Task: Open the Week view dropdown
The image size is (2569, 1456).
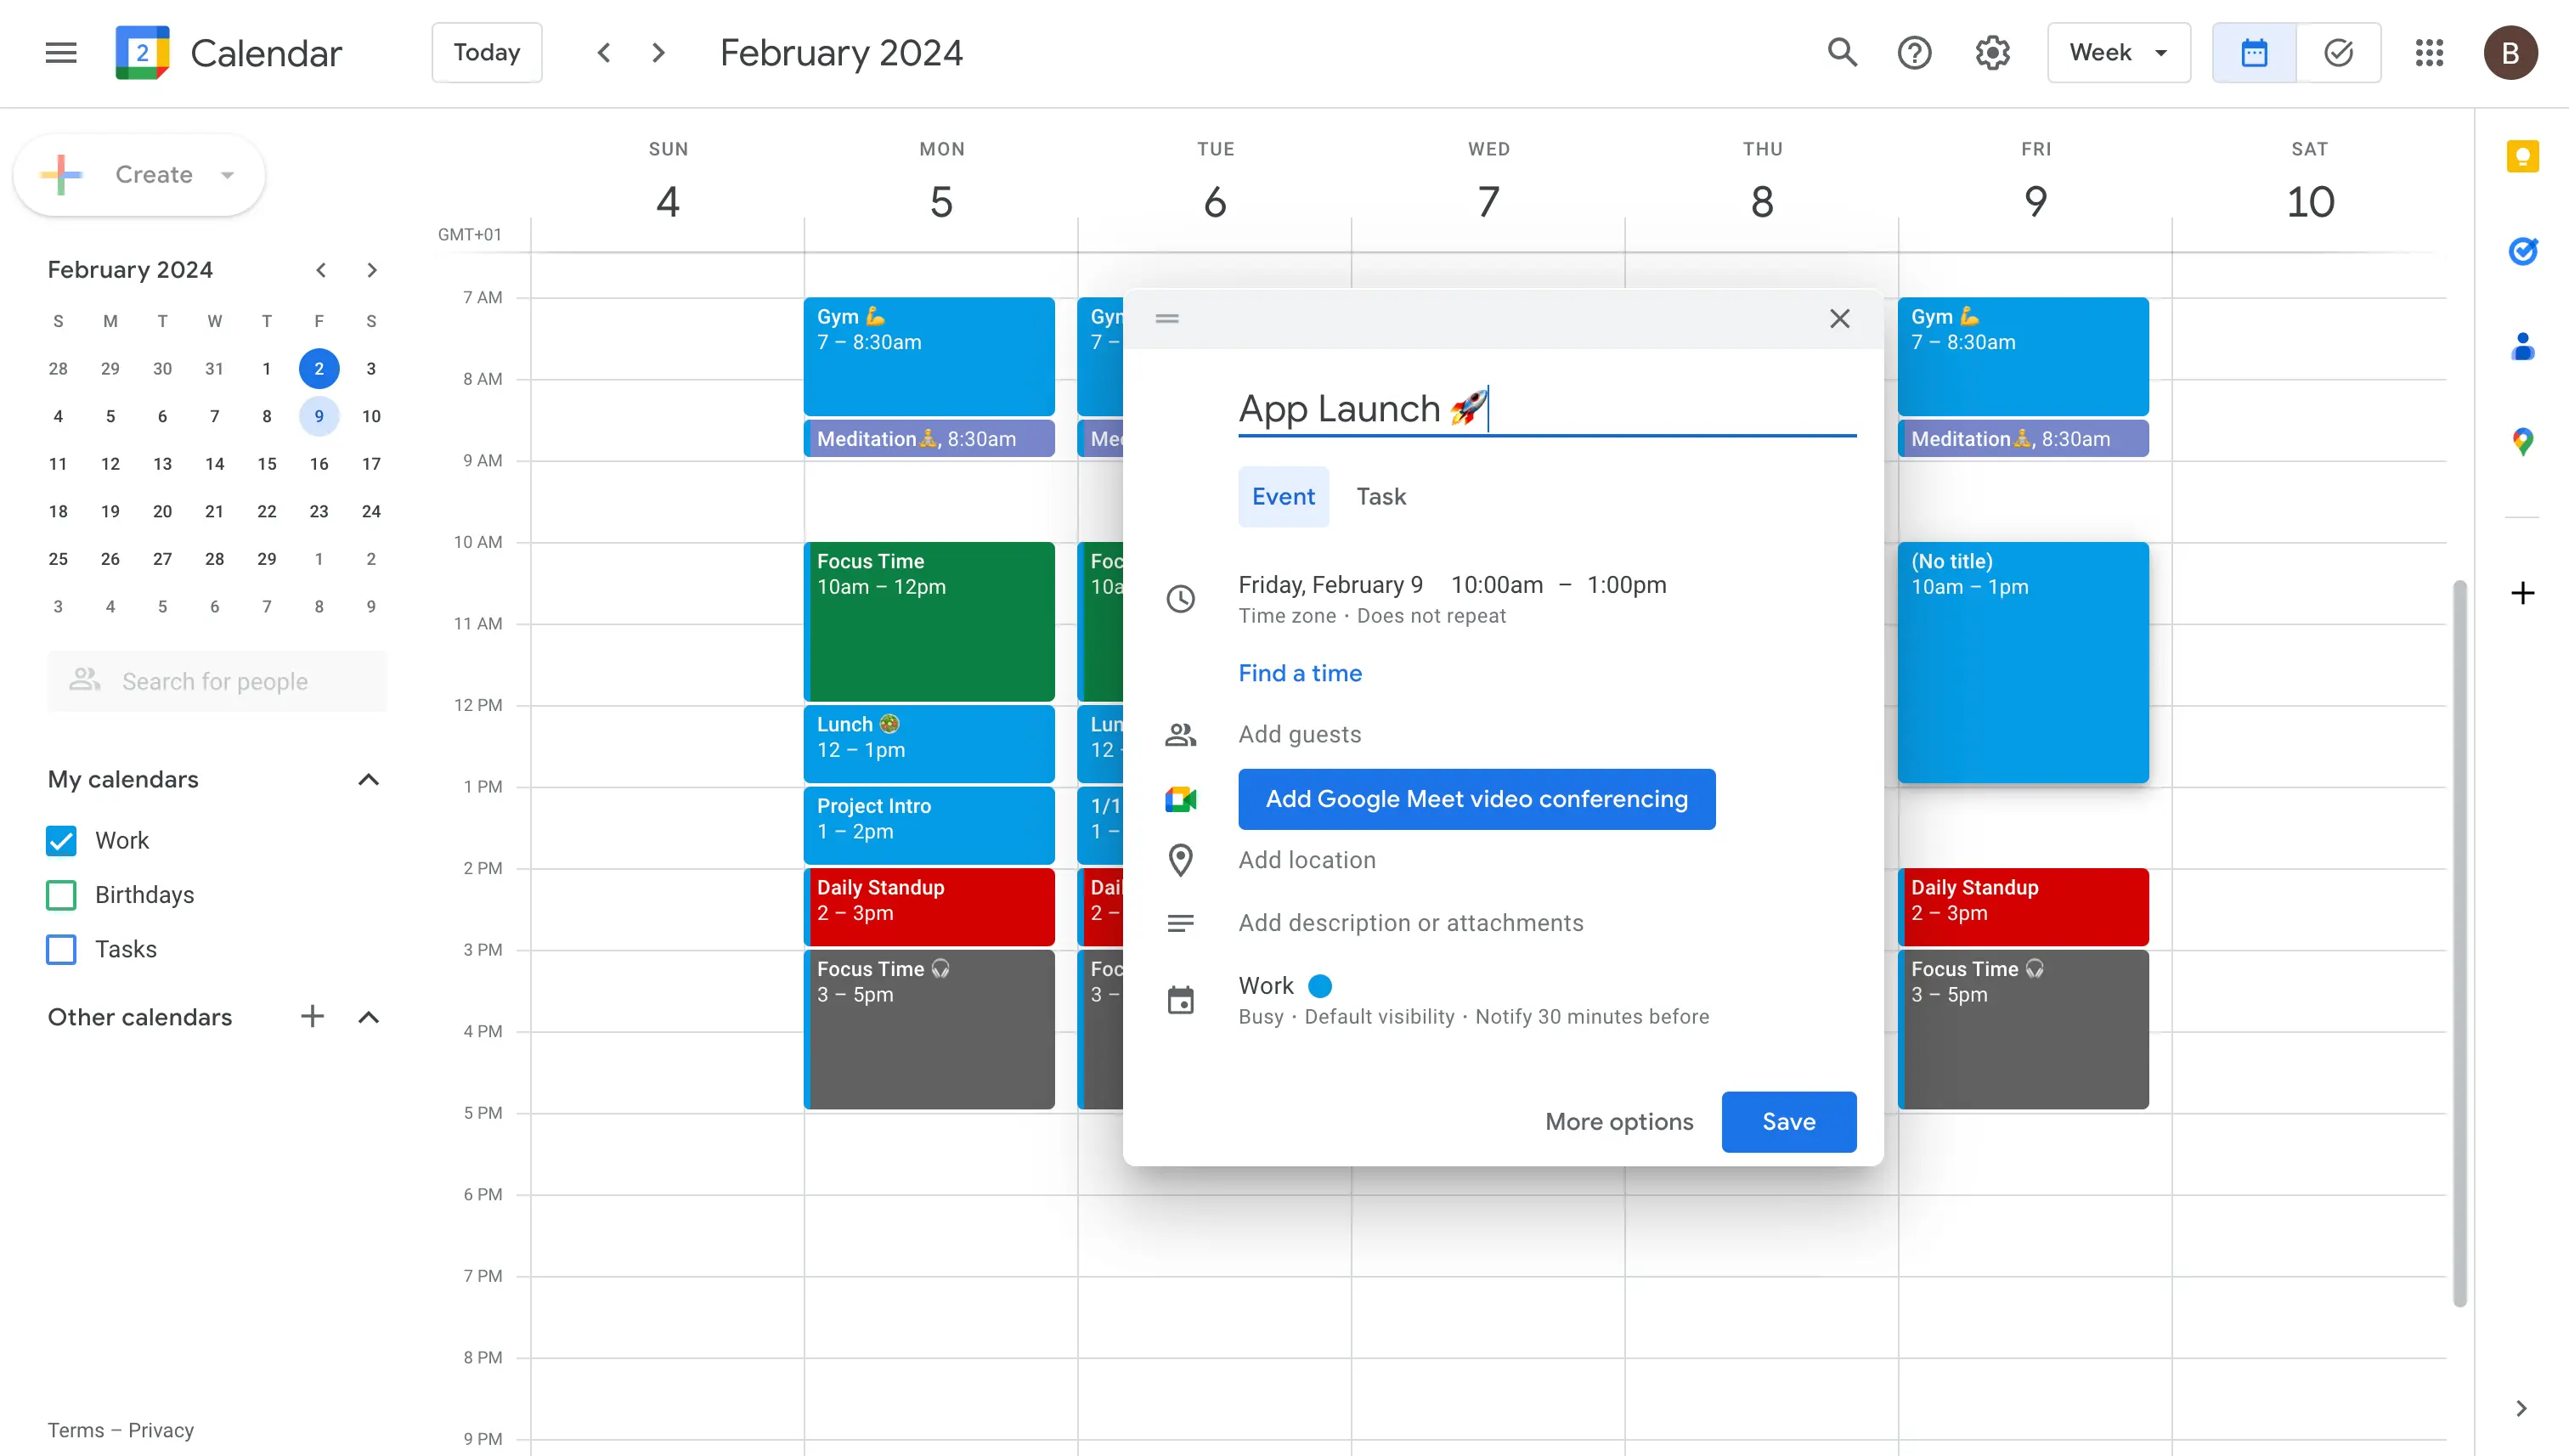Action: 2117,52
